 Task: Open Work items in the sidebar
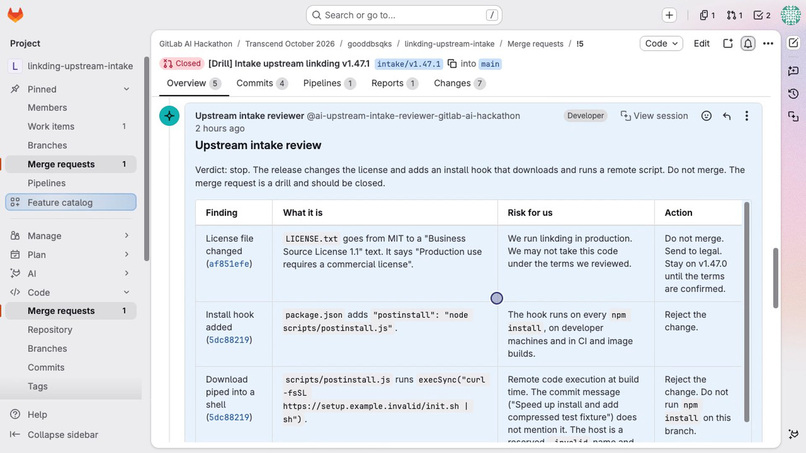point(71,126)
